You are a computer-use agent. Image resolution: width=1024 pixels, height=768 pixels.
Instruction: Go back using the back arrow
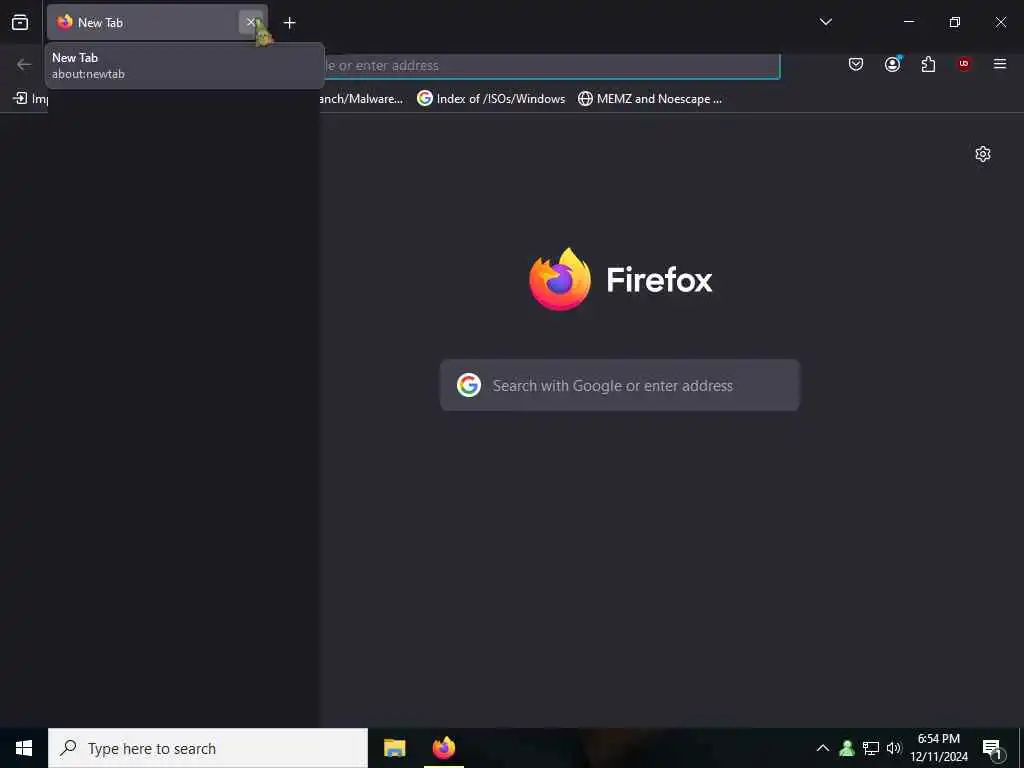coord(24,65)
